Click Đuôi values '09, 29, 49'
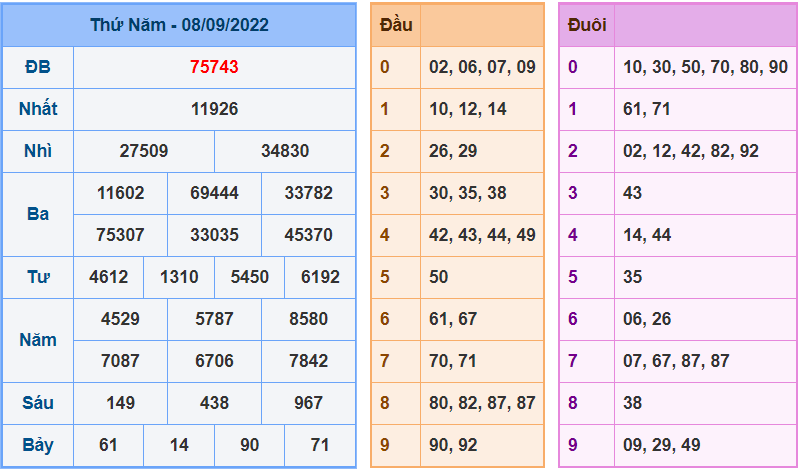The width and height of the screenshot is (798, 469). 662,445
